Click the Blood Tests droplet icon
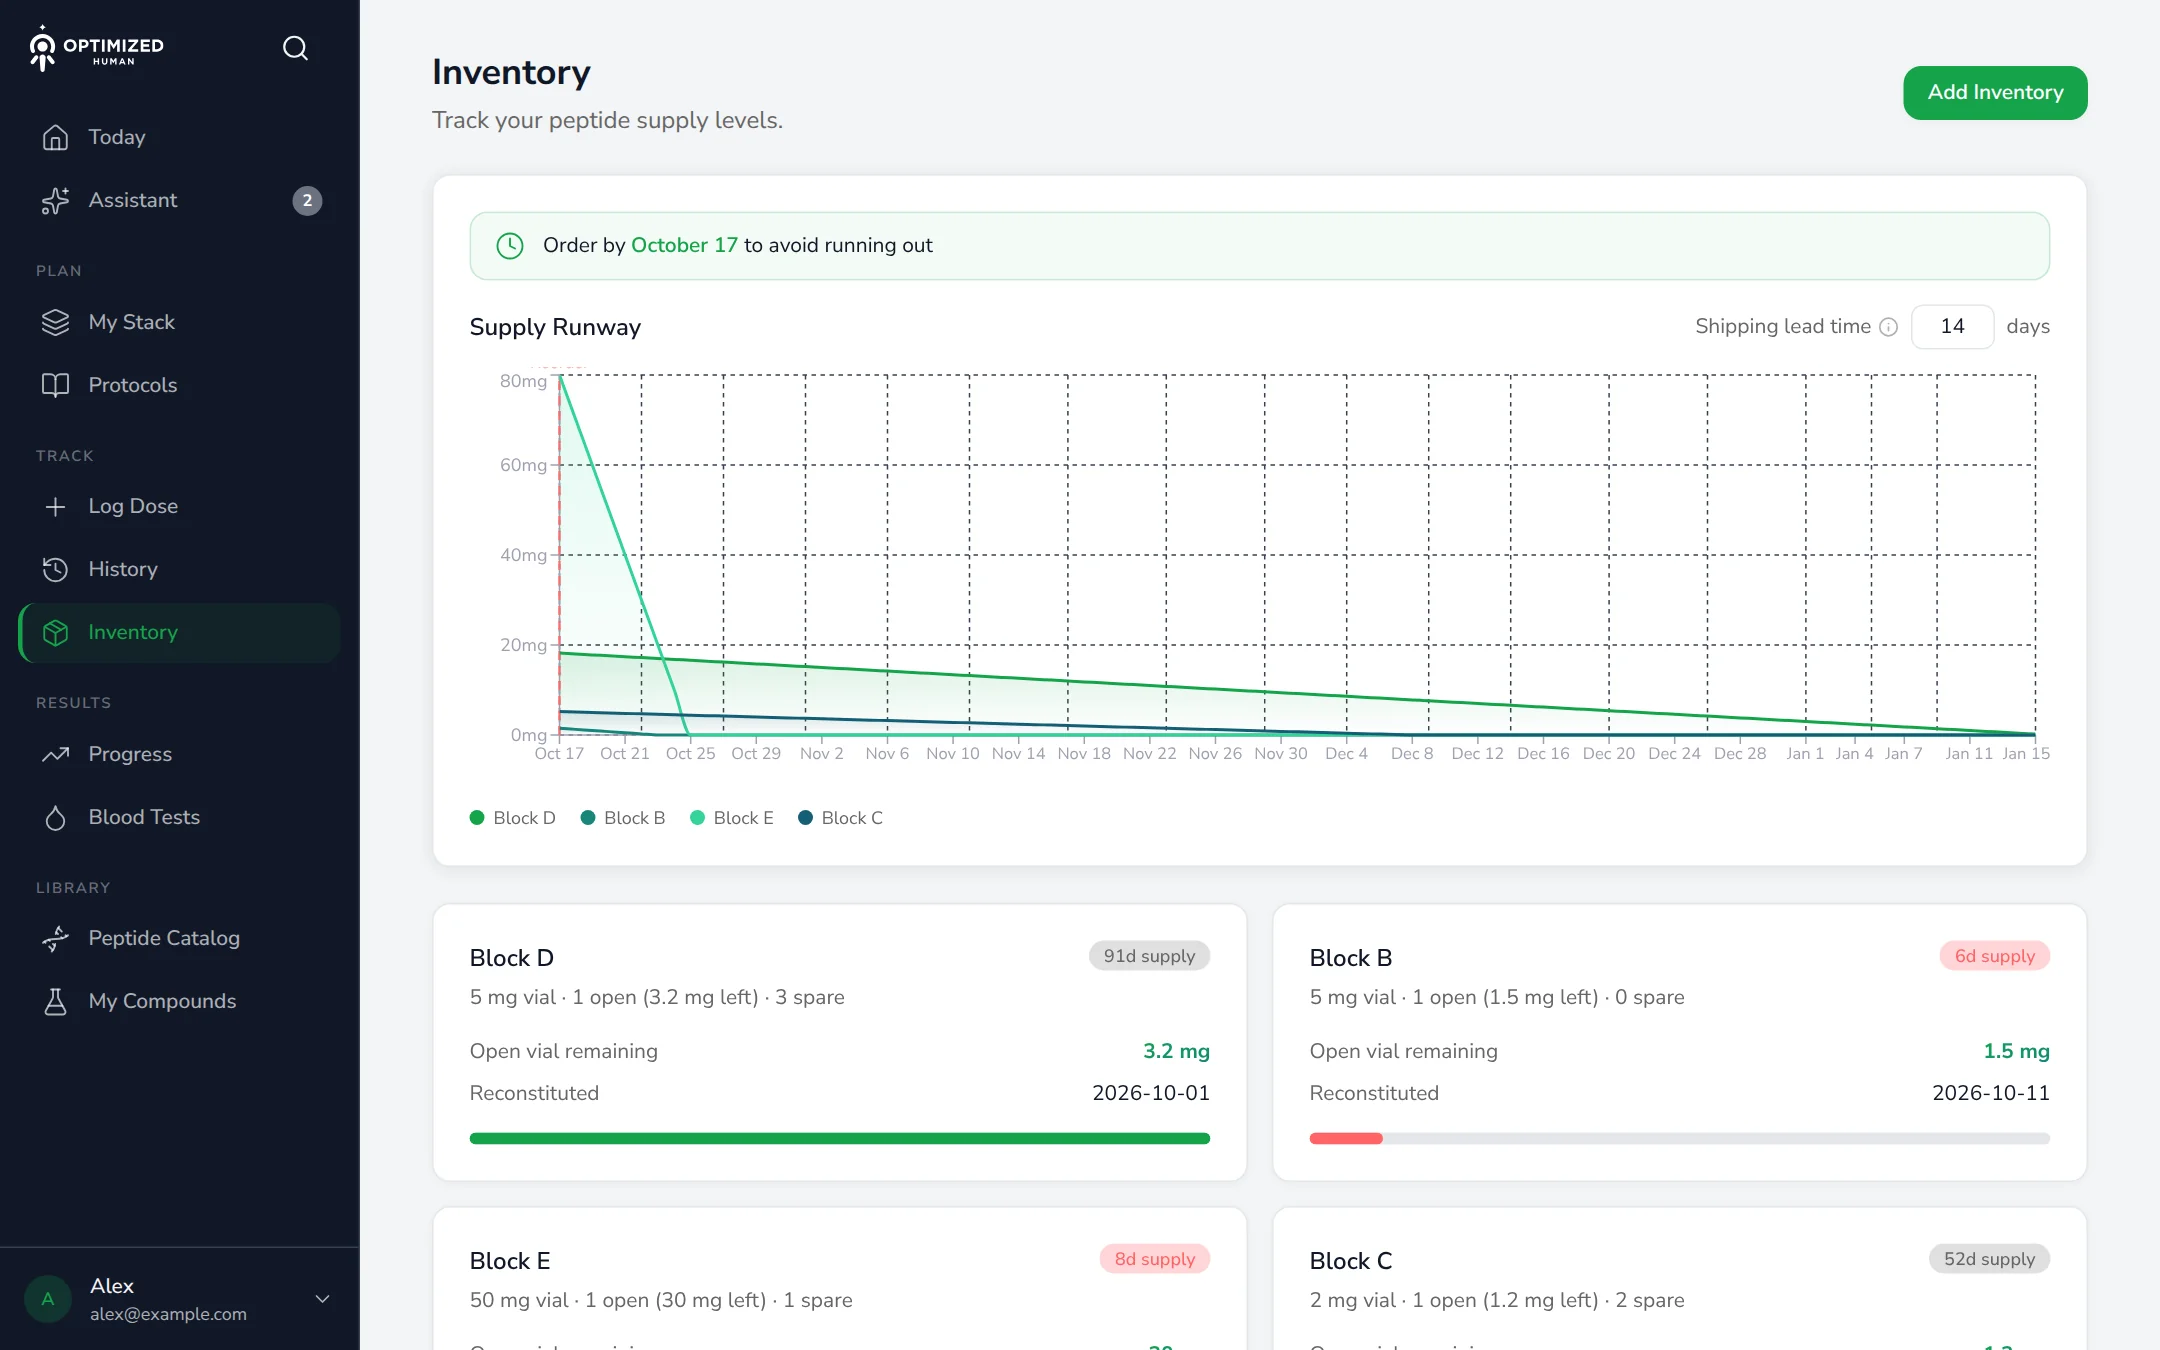Screen dimensions: 2160x1350 55,817
